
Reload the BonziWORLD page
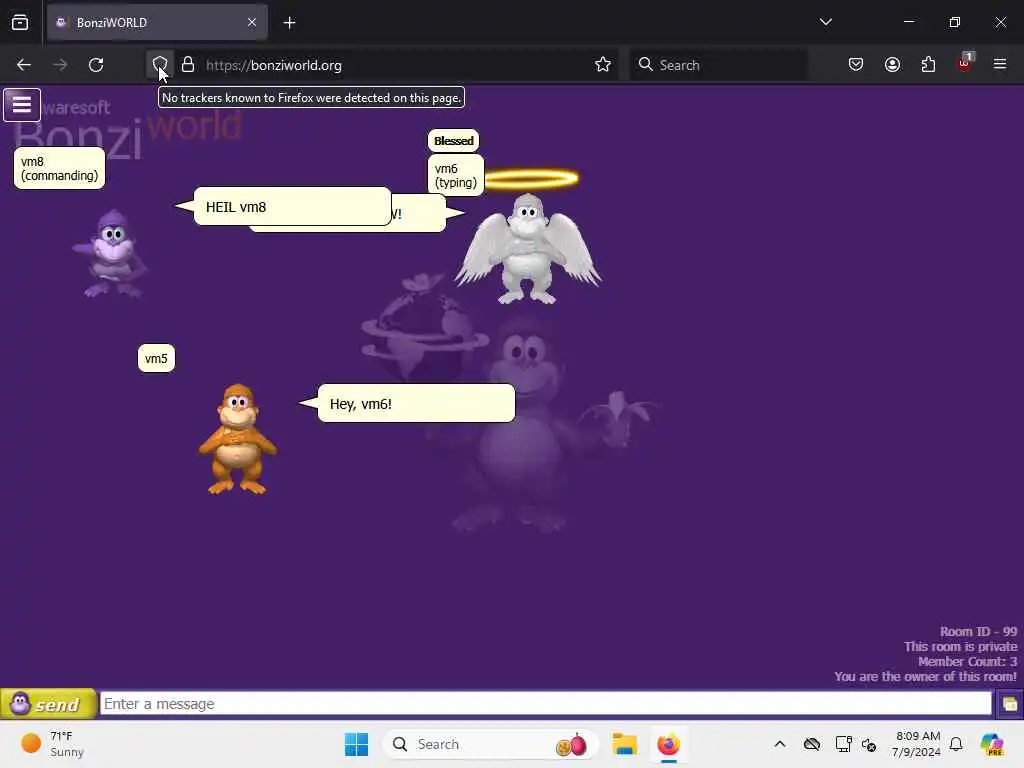pyautogui.click(x=96, y=65)
